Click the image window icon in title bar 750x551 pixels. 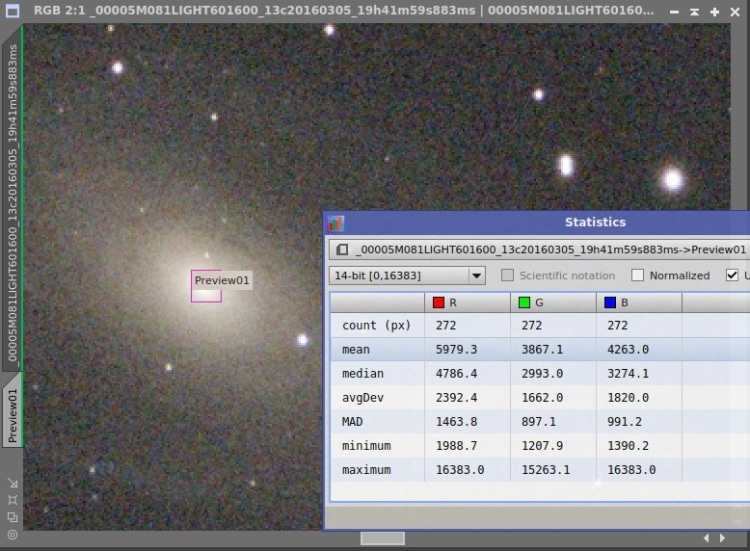[12, 11]
